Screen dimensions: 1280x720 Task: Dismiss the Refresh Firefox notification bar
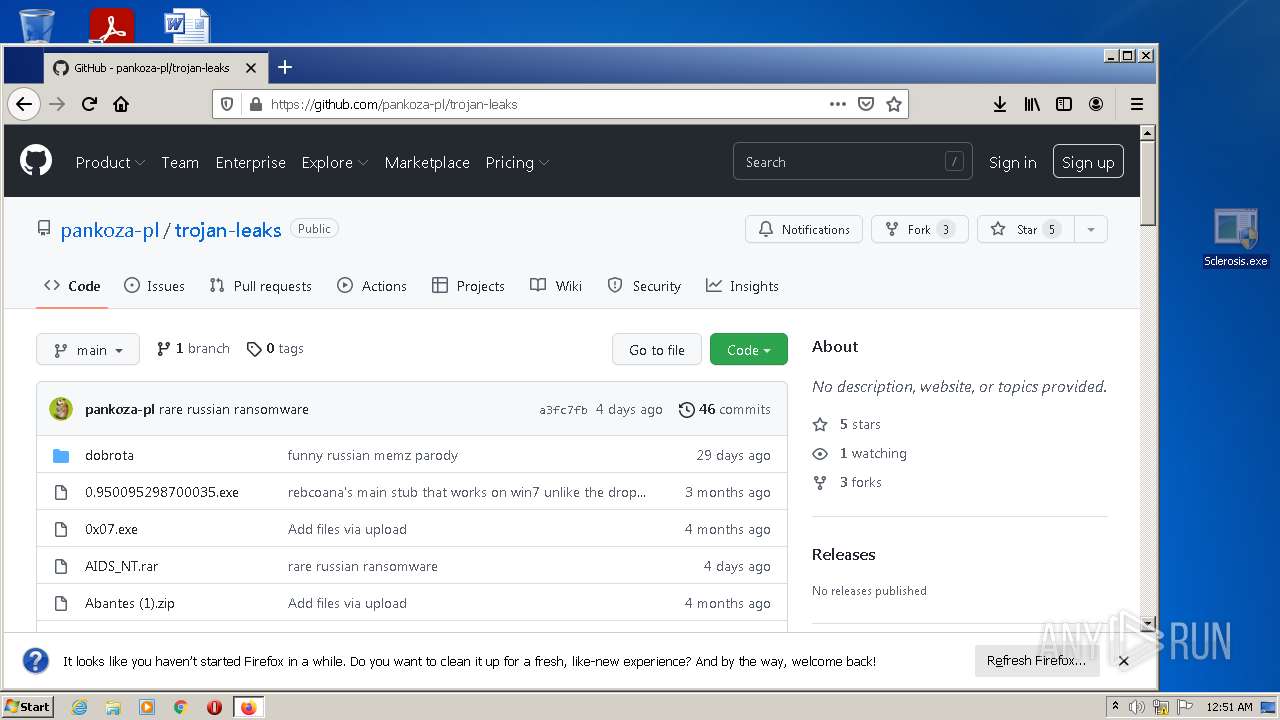[1123, 661]
